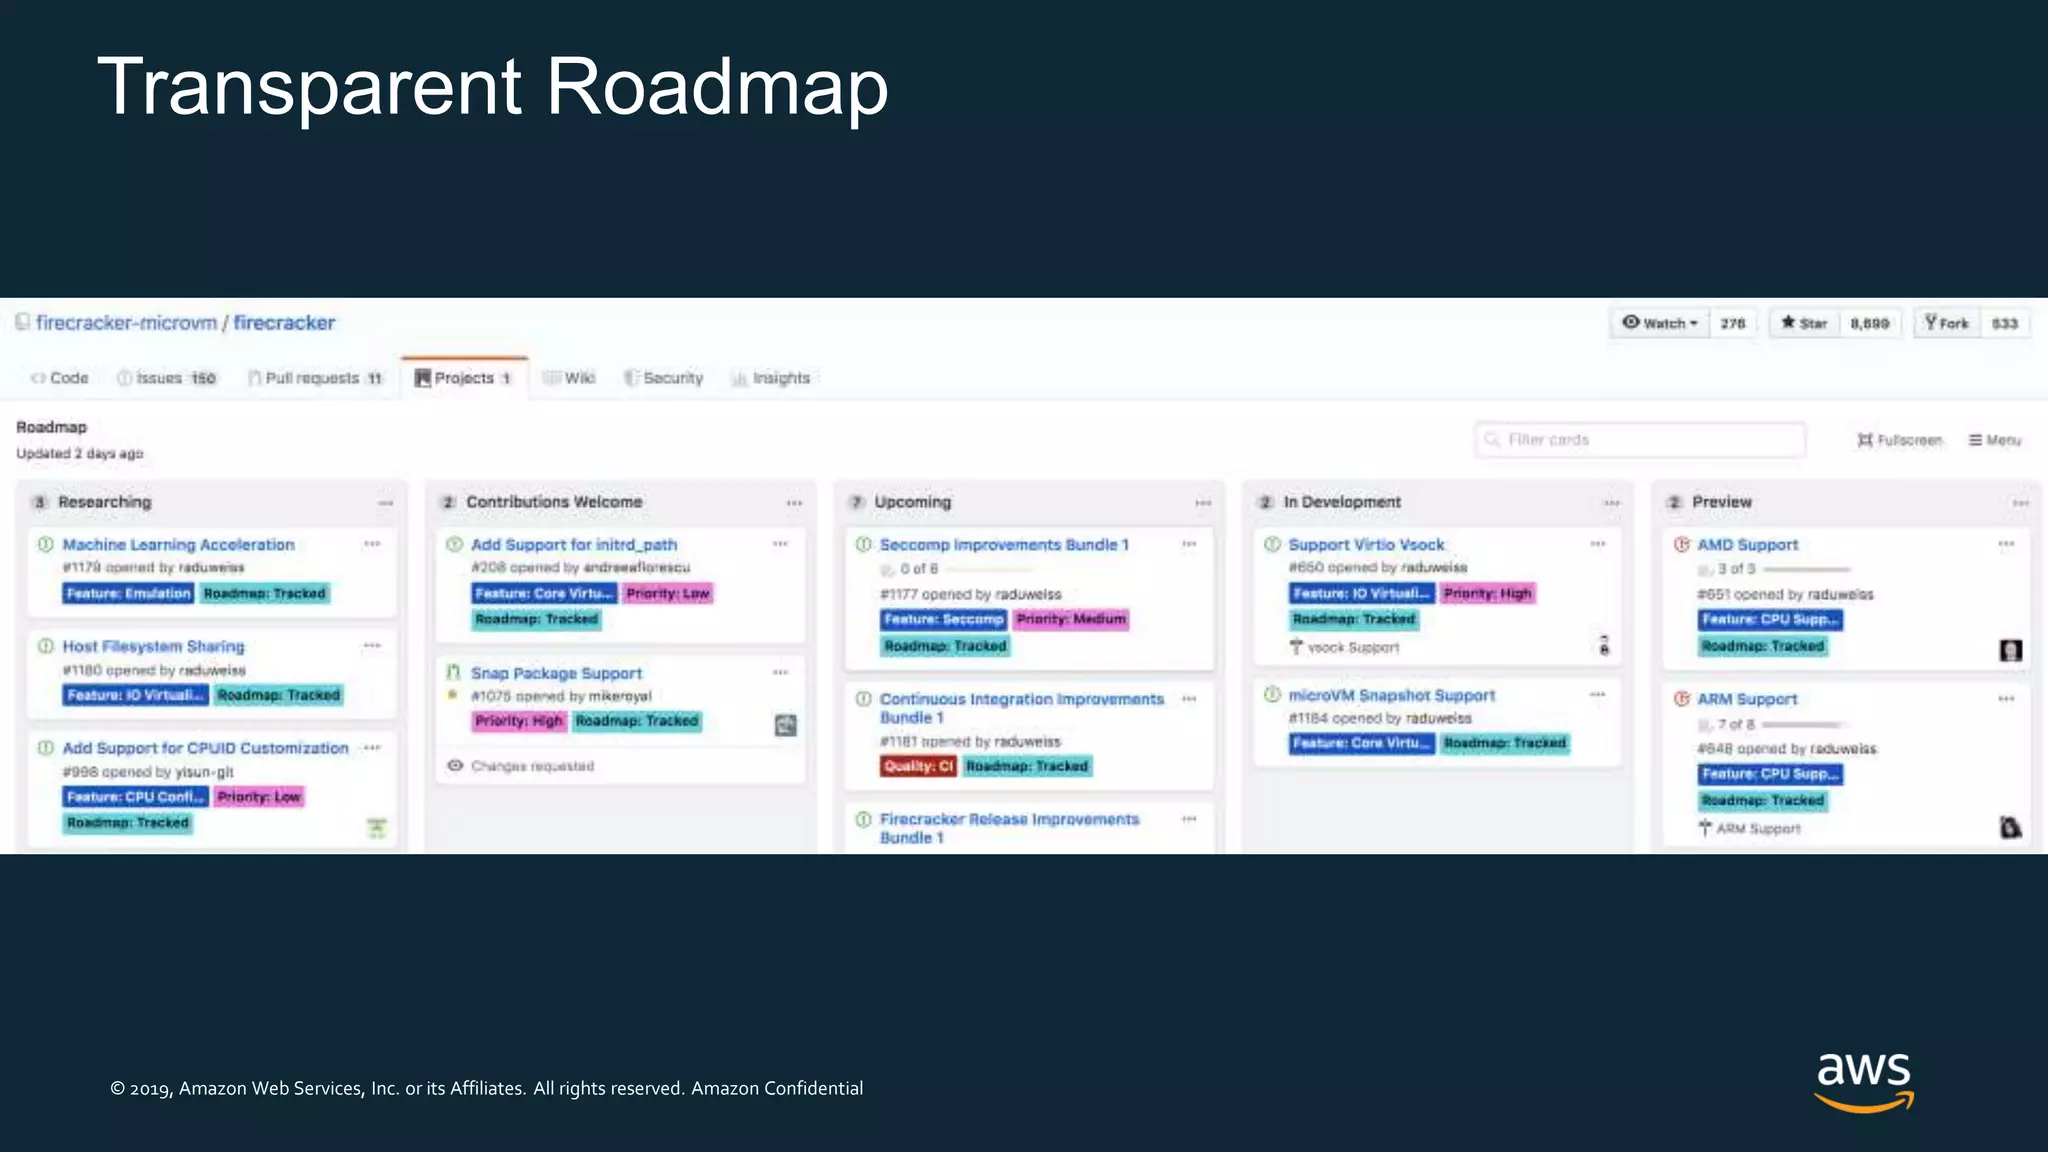Fork the firecracker repository

pyautogui.click(x=1946, y=323)
